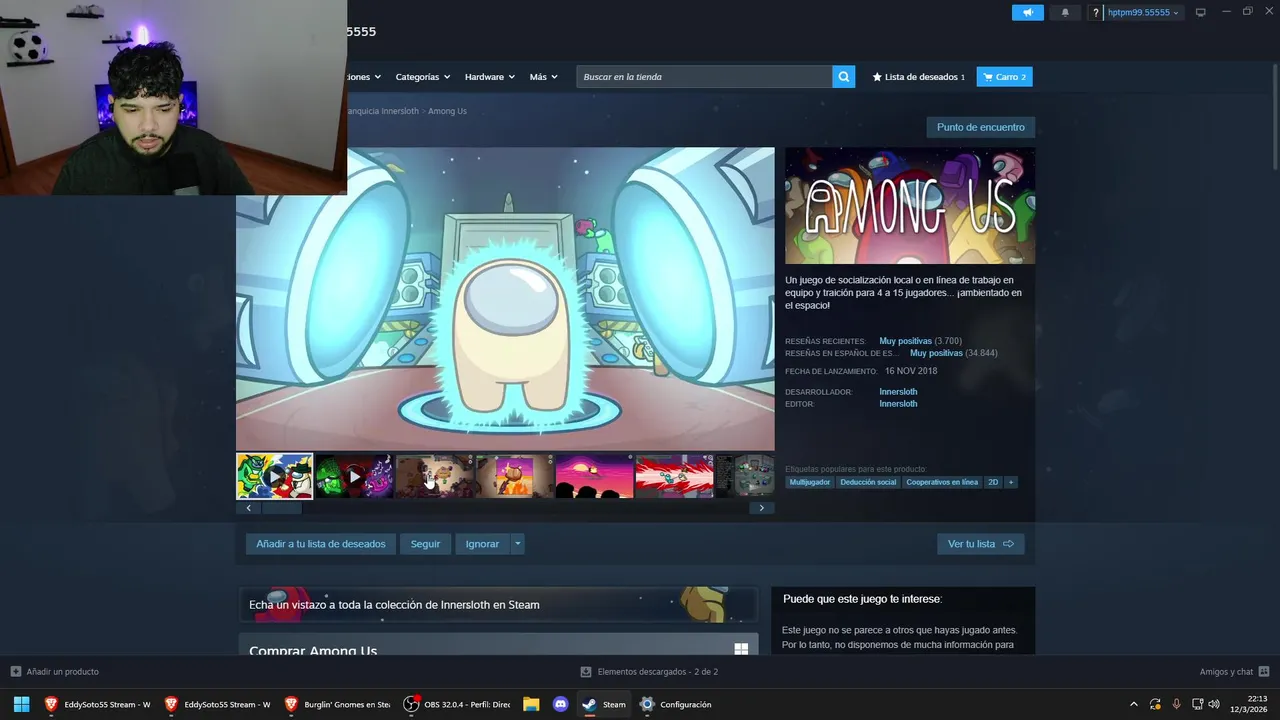
Task: Open Lista de deseados wishlist
Action: [x=918, y=77]
